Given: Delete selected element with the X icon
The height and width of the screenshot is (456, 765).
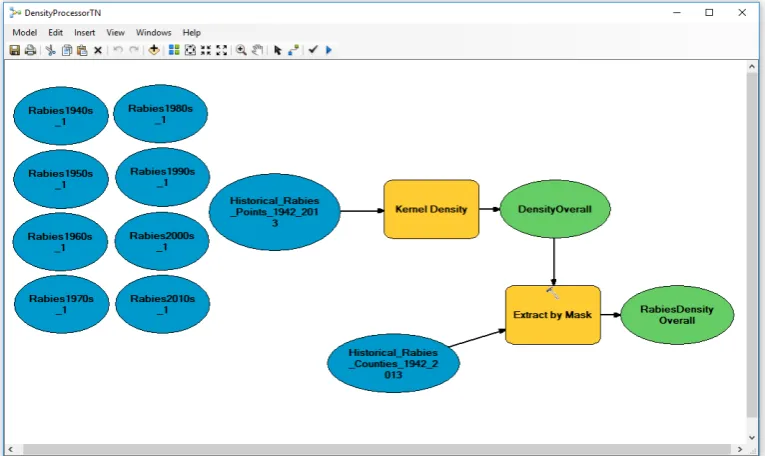Looking at the screenshot, I should [98, 50].
